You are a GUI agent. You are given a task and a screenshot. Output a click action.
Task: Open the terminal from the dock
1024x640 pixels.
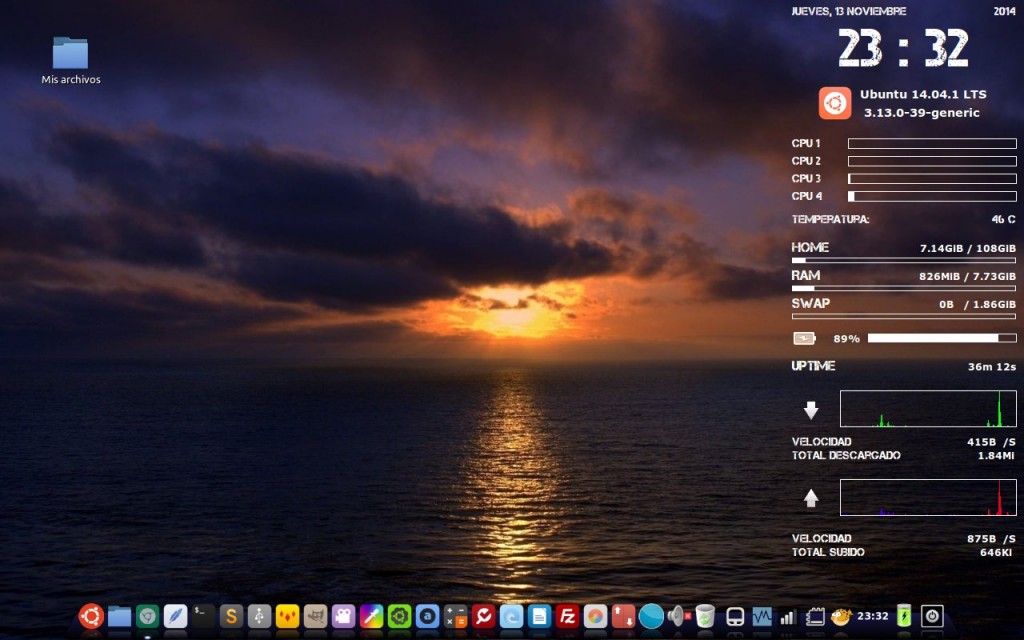click(203, 615)
